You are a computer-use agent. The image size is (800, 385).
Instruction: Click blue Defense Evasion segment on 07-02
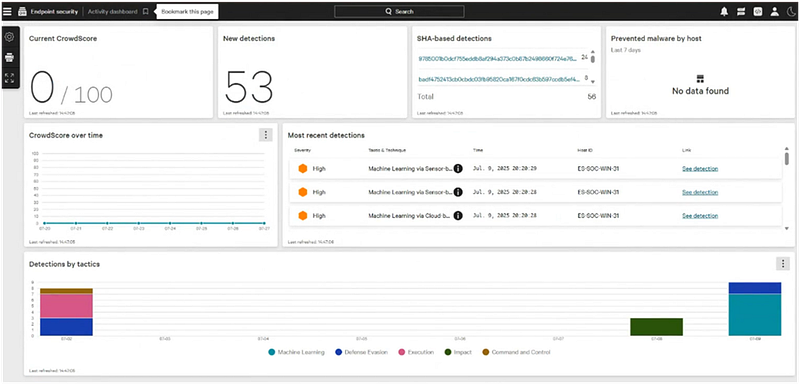click(66, 327)
